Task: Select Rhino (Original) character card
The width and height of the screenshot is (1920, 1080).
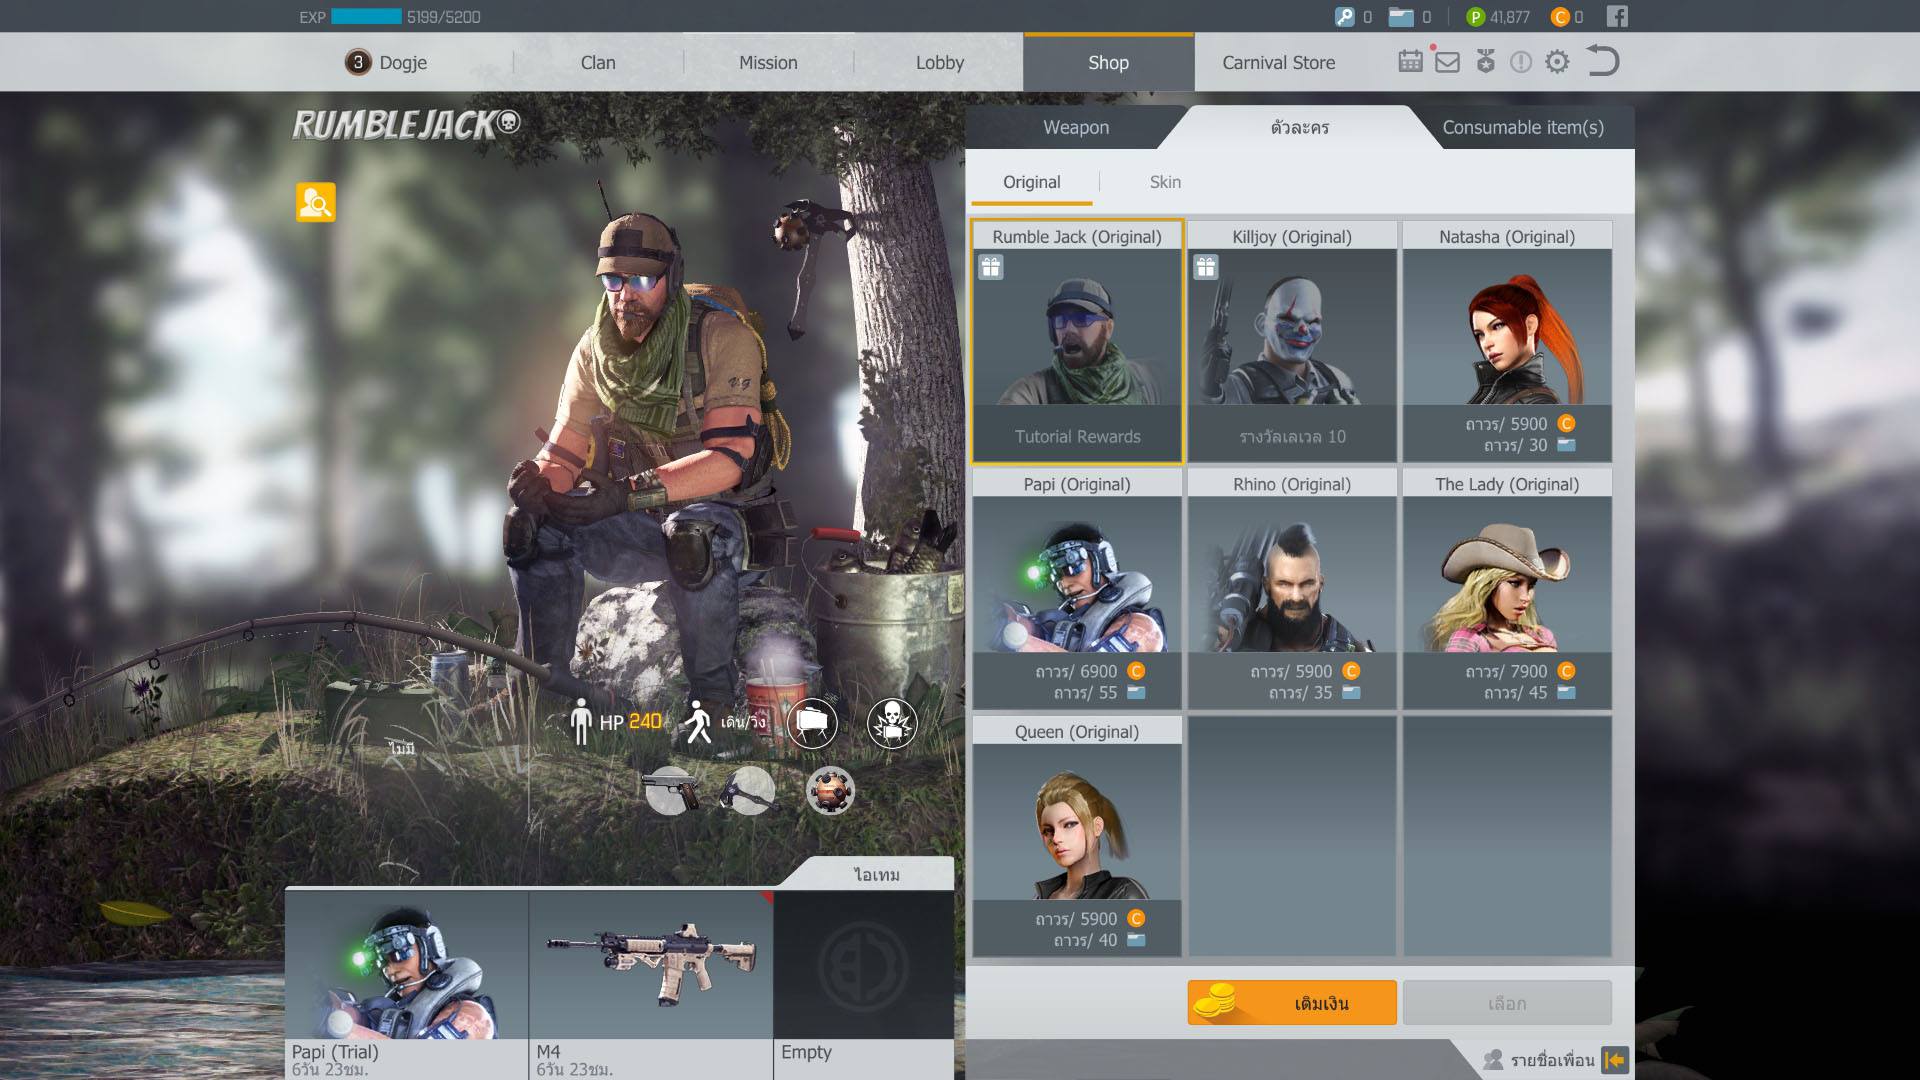Action: pyautogui.click(x=1292, y=590)
